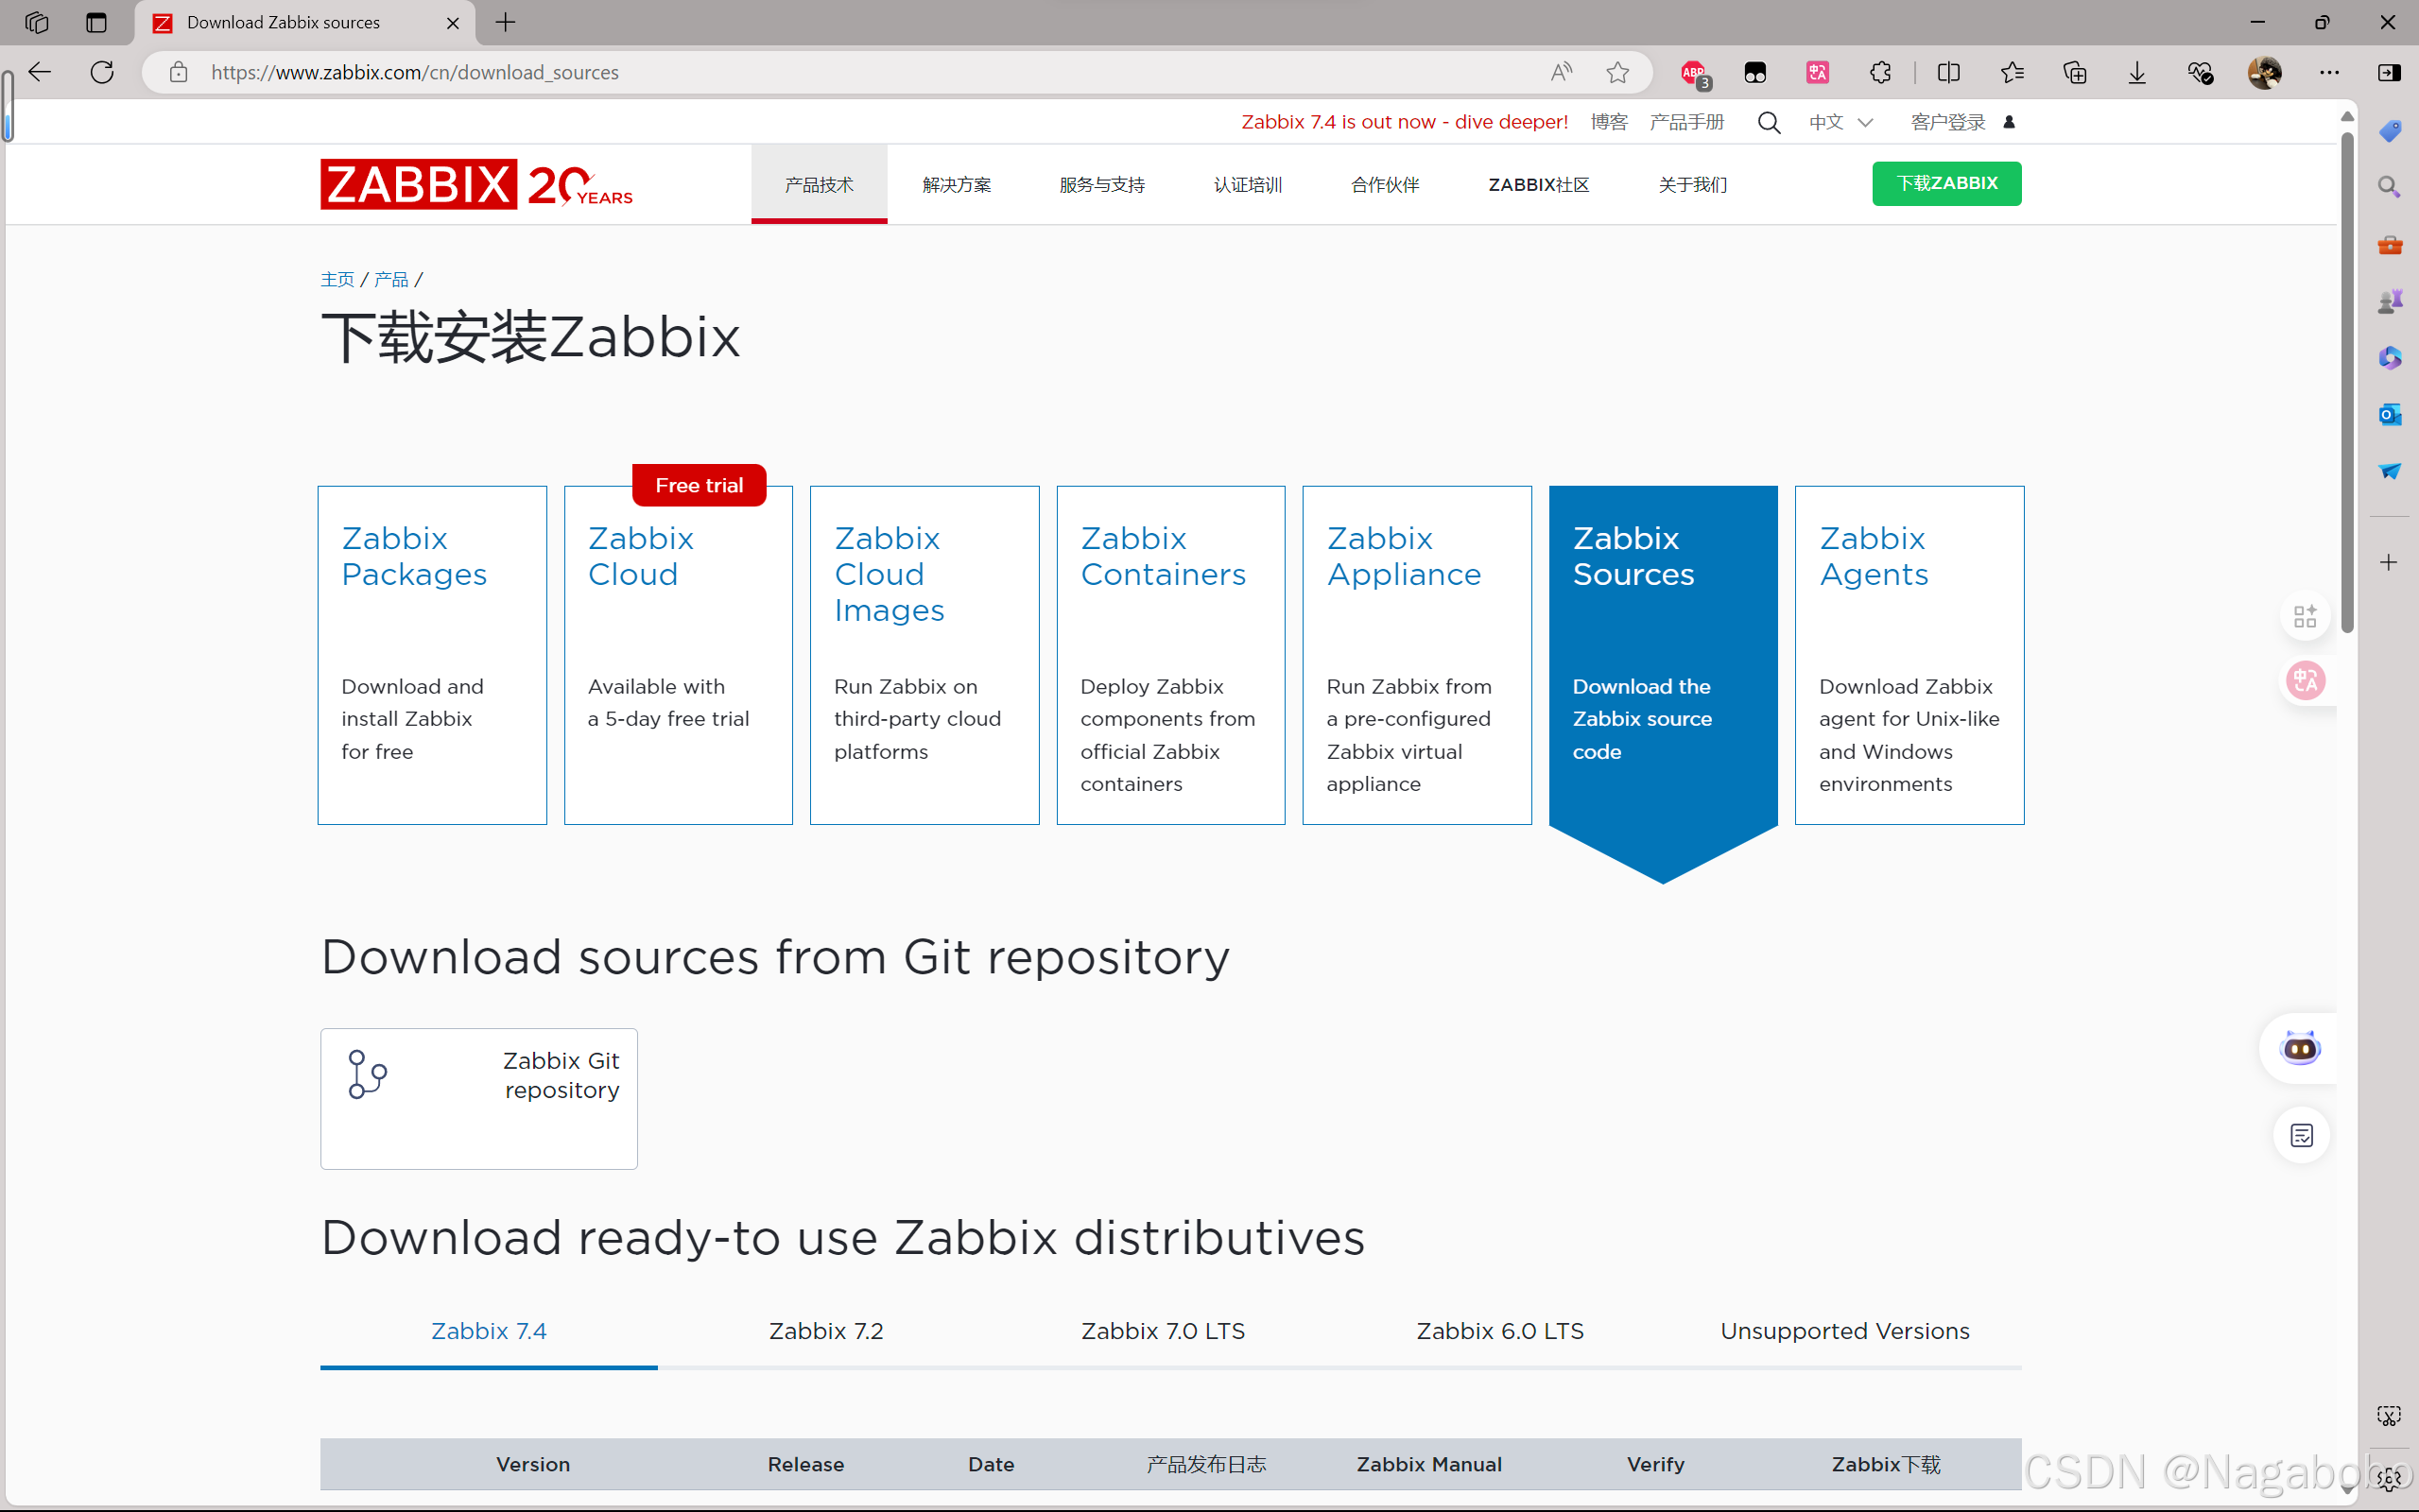This screenshot has height=1512, width=2419.
Task: Open the browser downloads icon
Action: tap(2136, 72)
